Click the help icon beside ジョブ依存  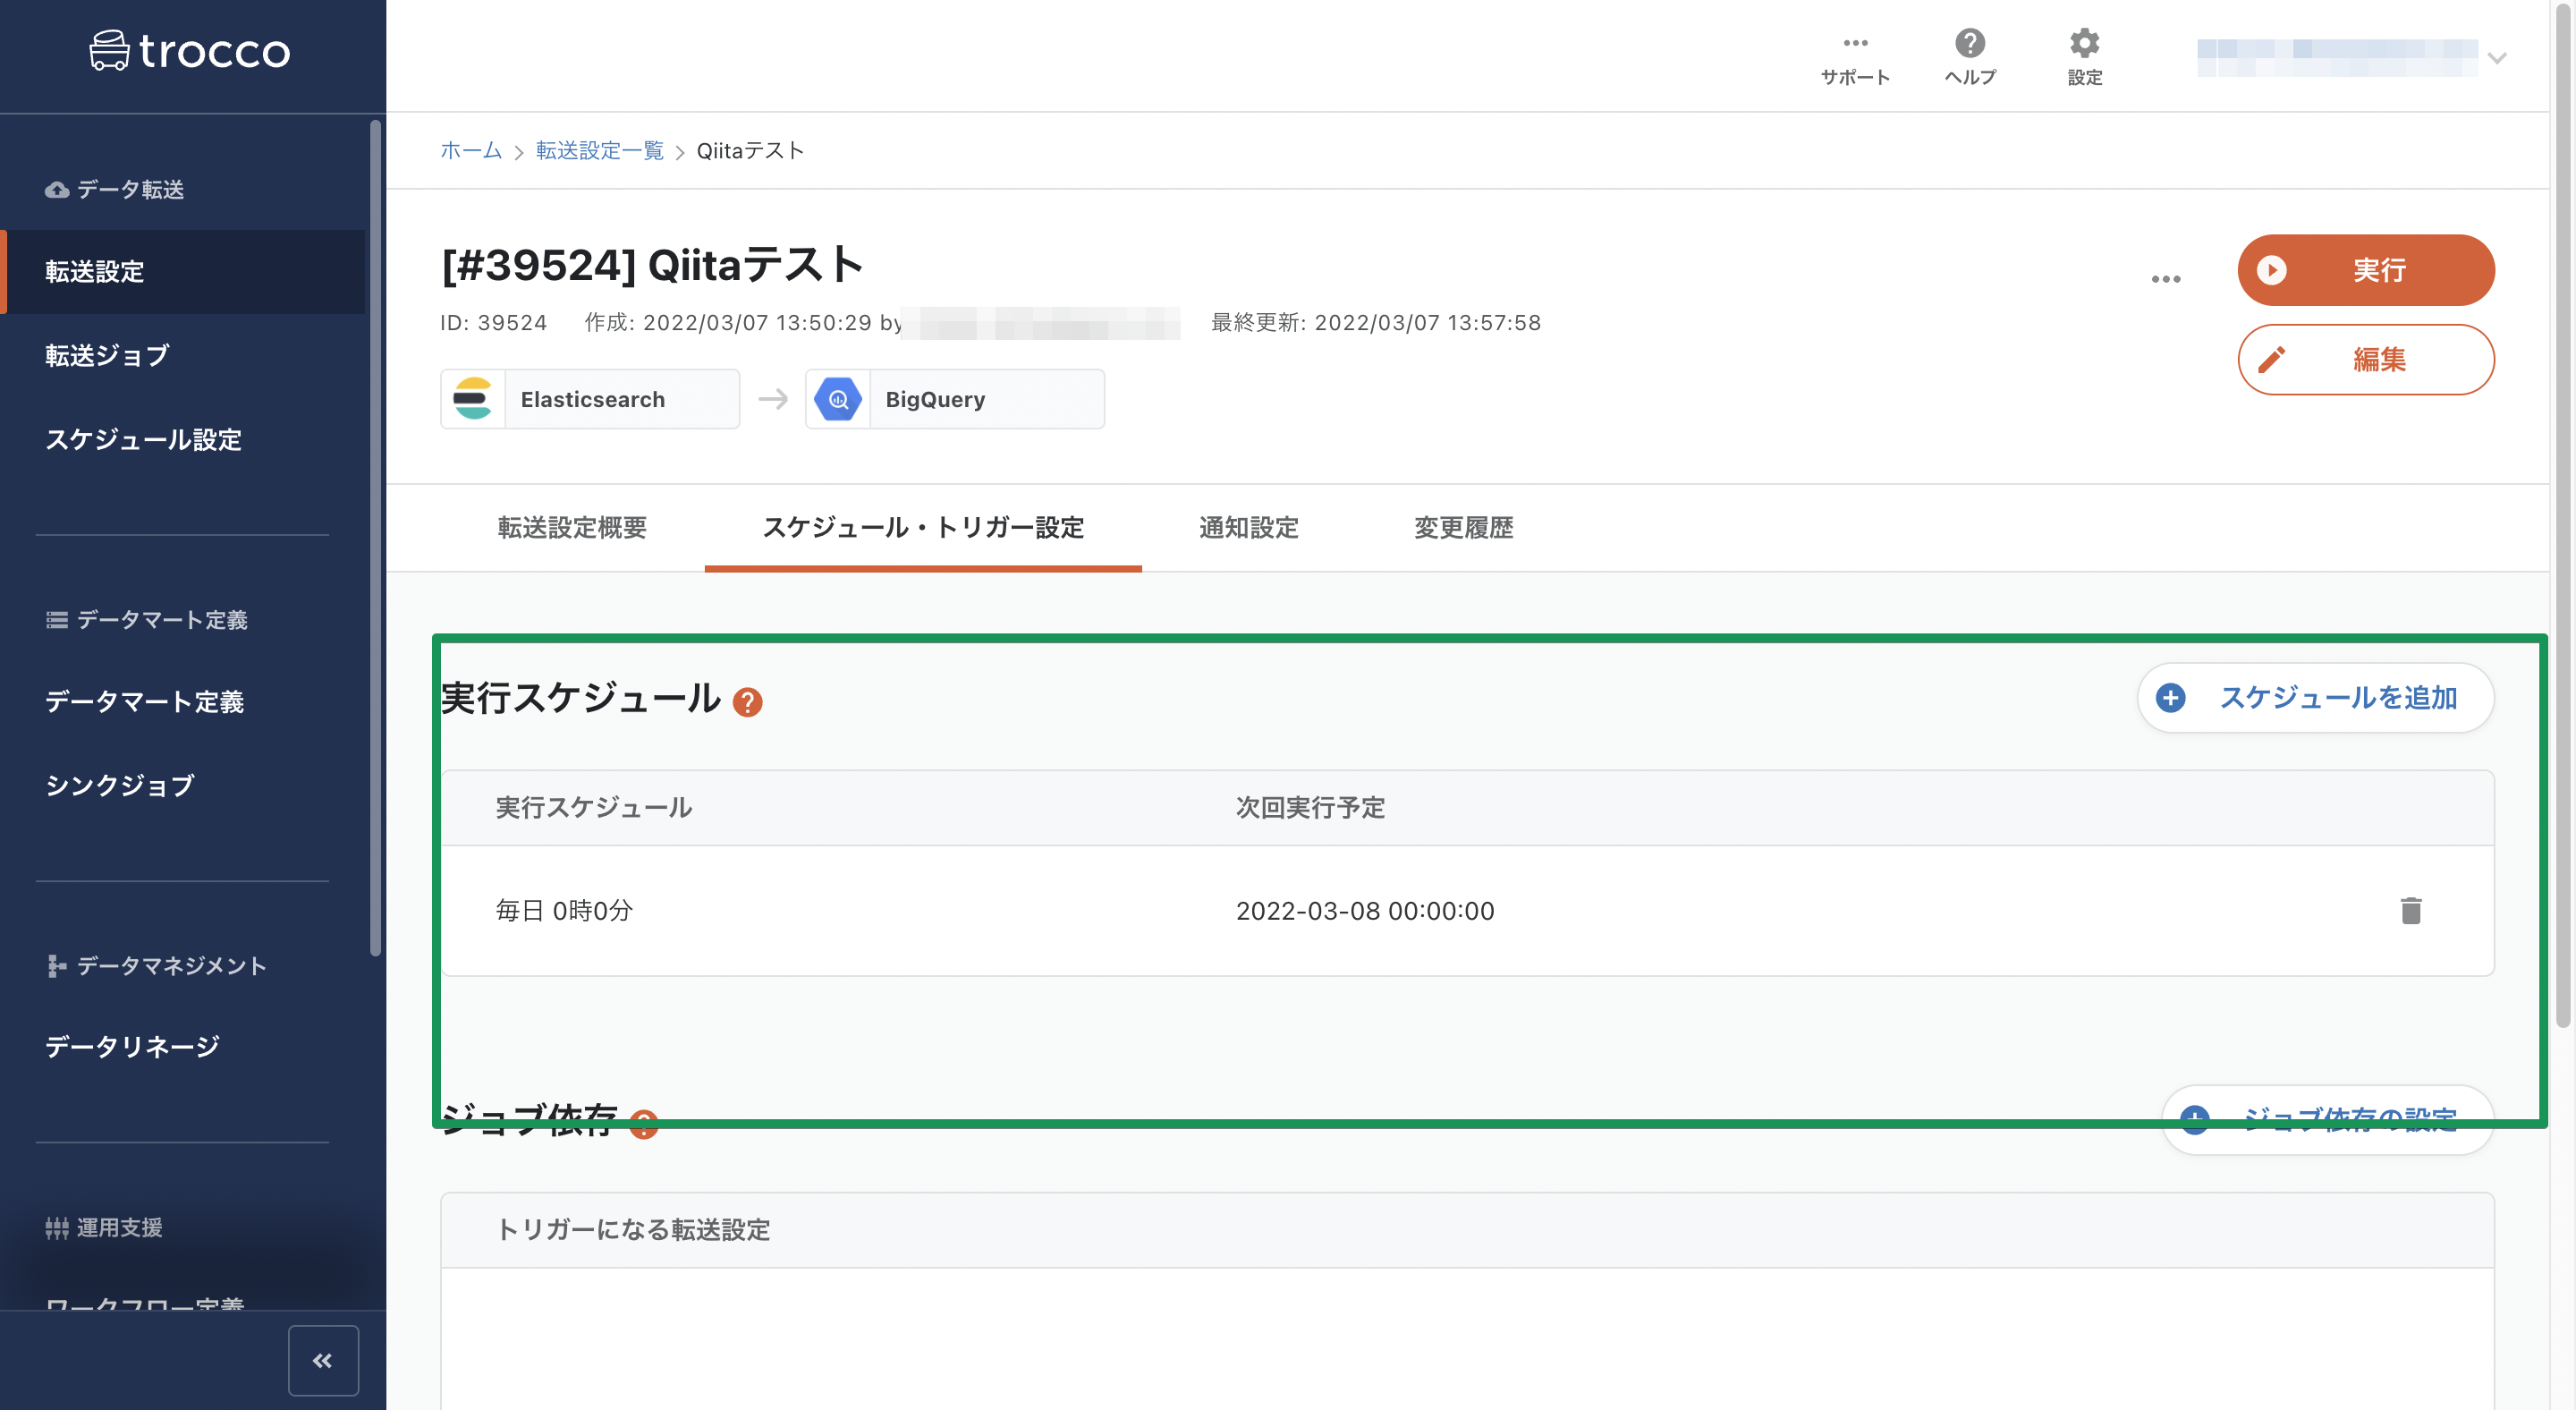[645, 1125]
